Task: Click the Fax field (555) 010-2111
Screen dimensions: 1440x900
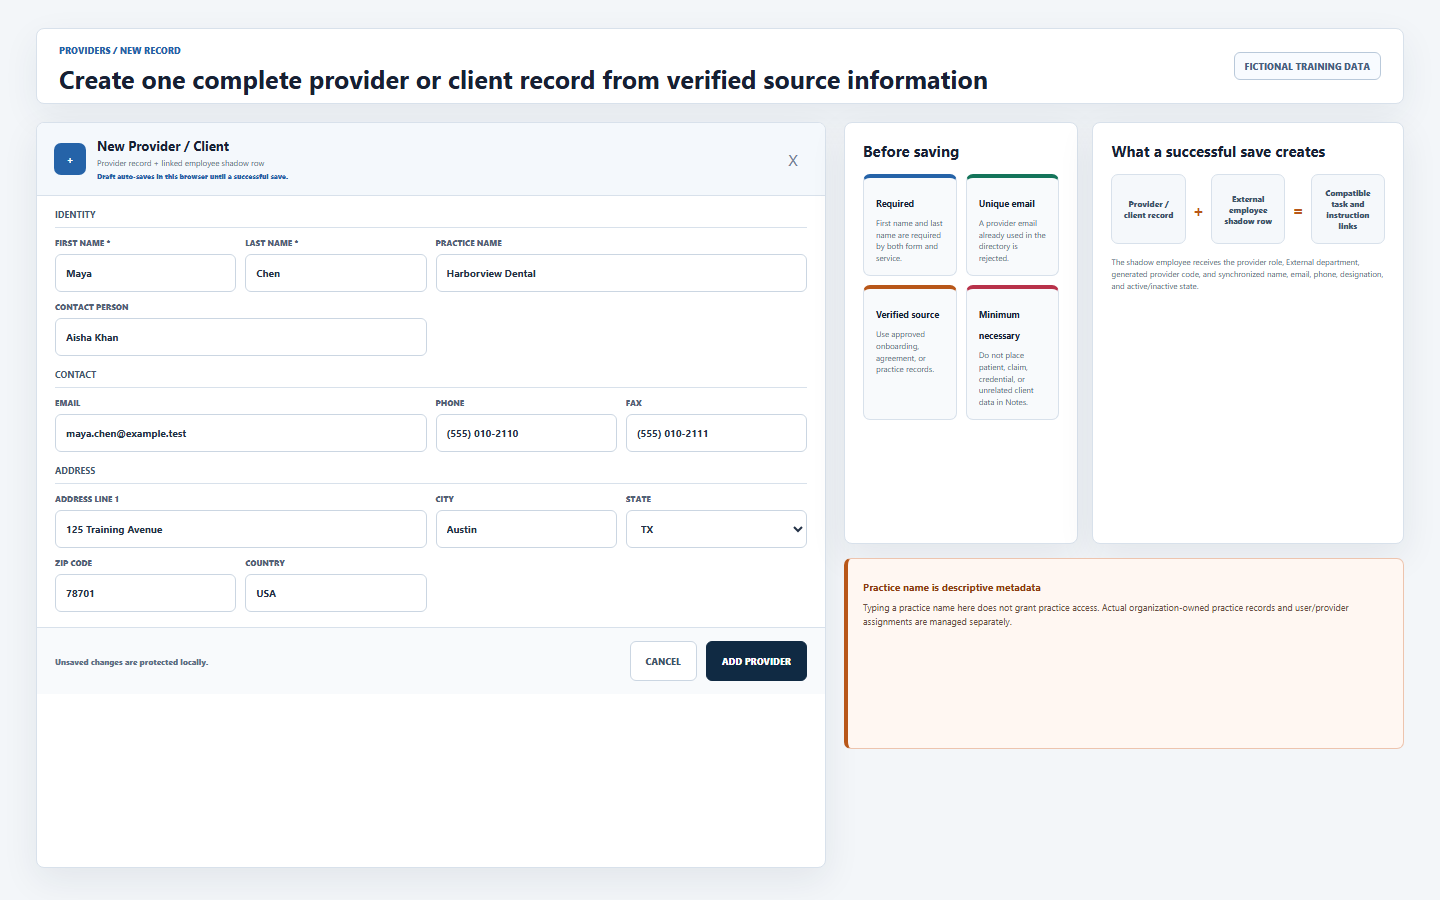Action: [x=716, y=433]
